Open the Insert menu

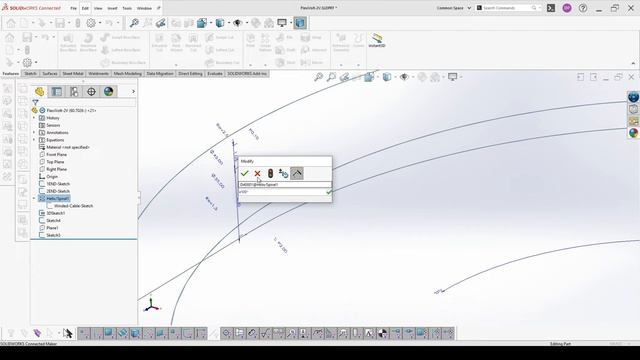112,8
